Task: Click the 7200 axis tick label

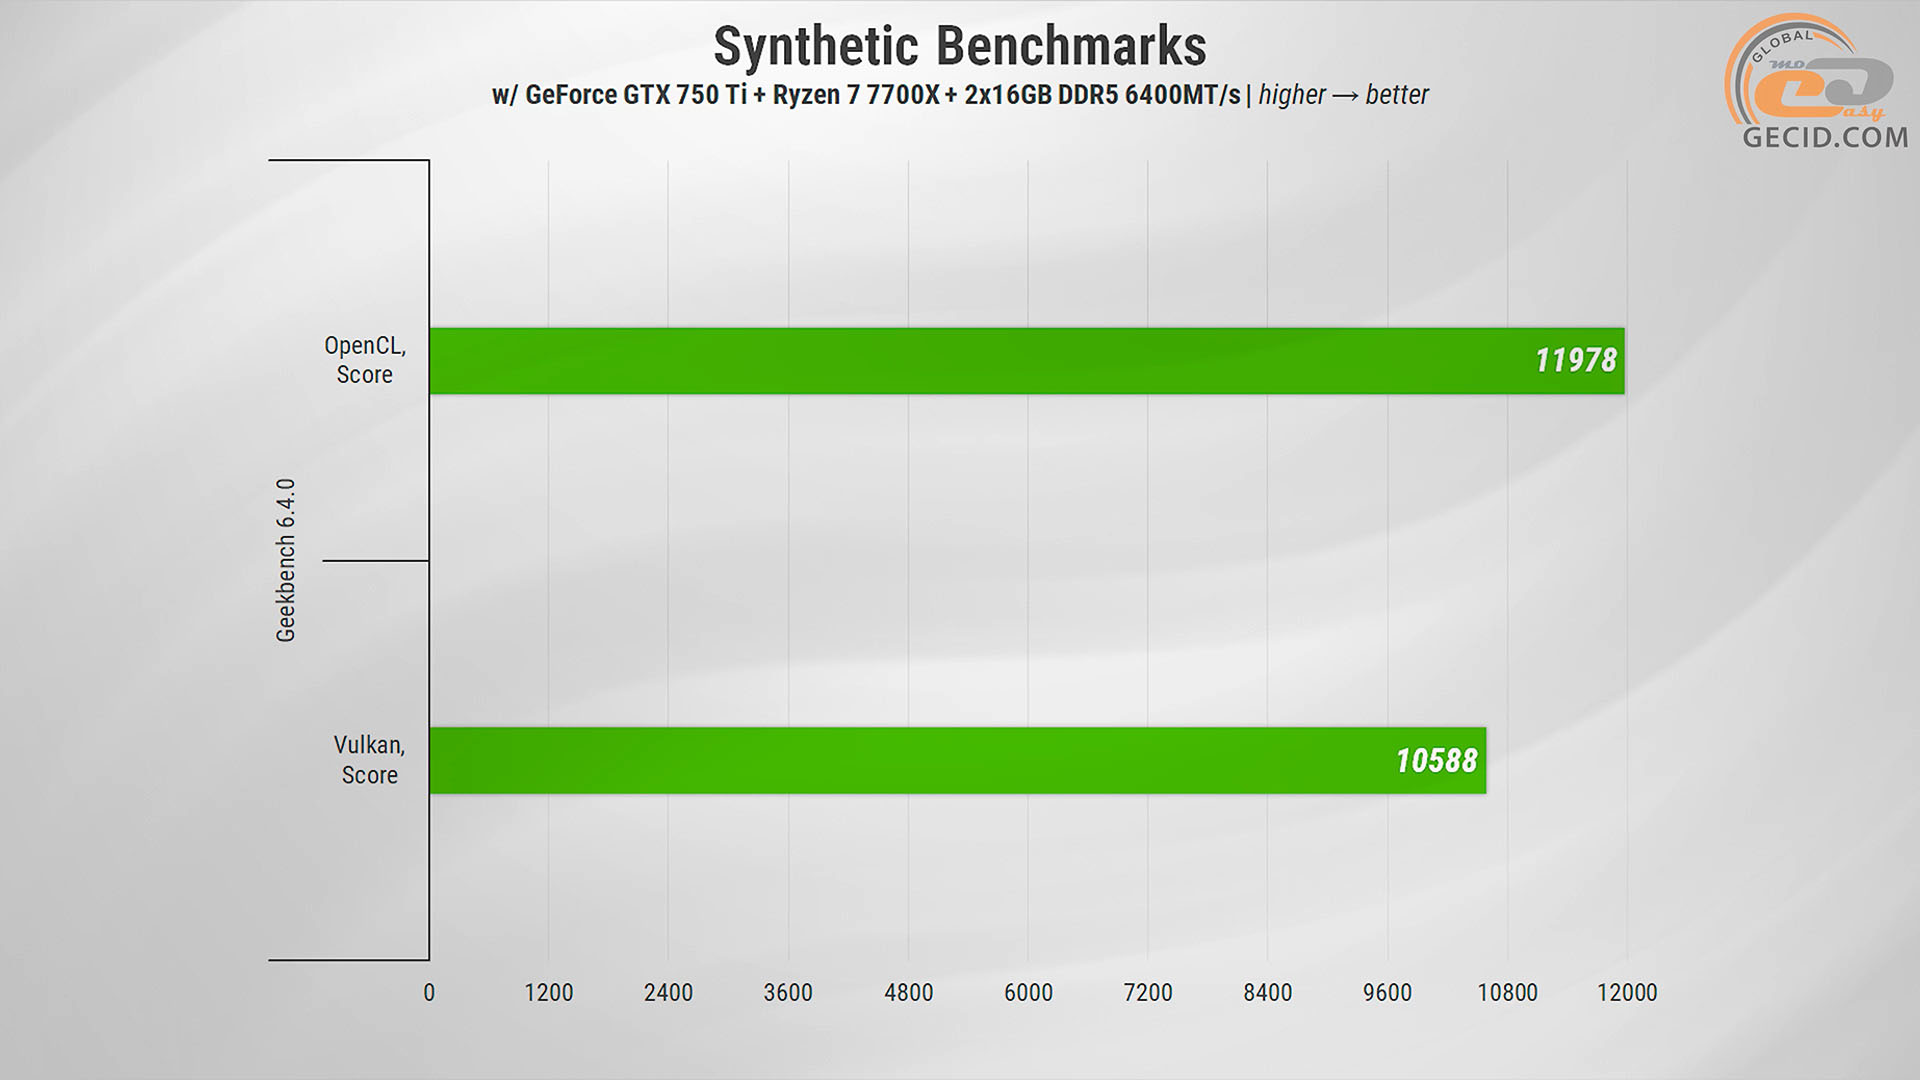Action: [x=1148, y=993]
